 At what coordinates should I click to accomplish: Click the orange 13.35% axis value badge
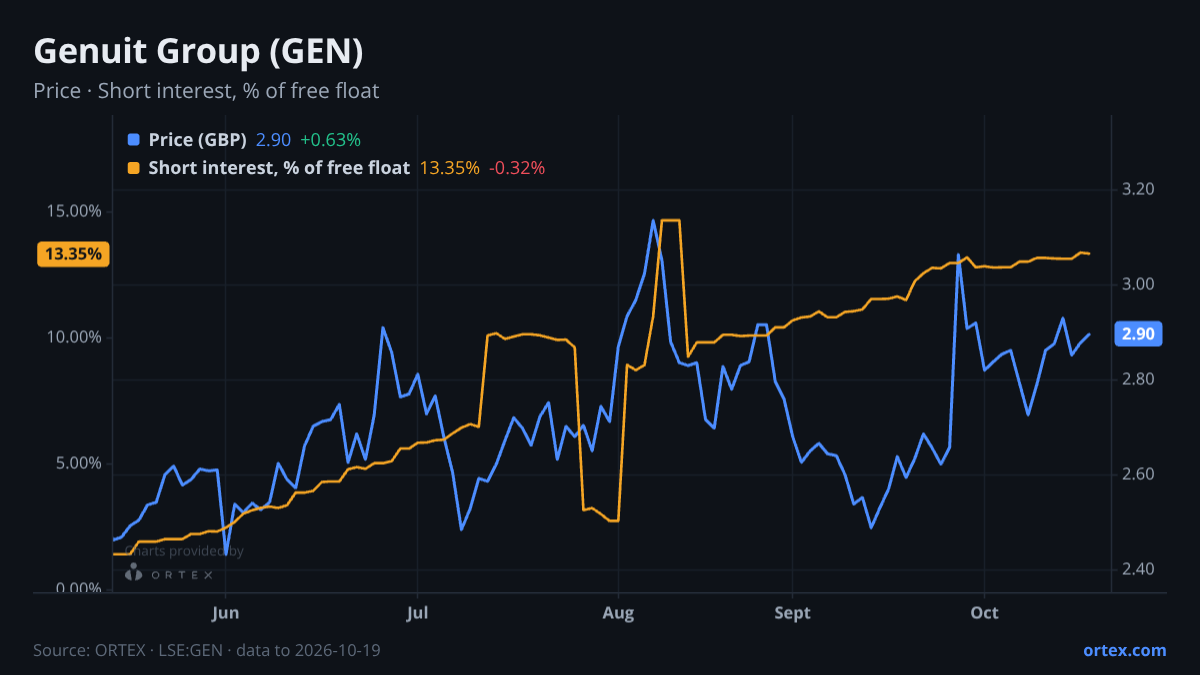point(73,254)
